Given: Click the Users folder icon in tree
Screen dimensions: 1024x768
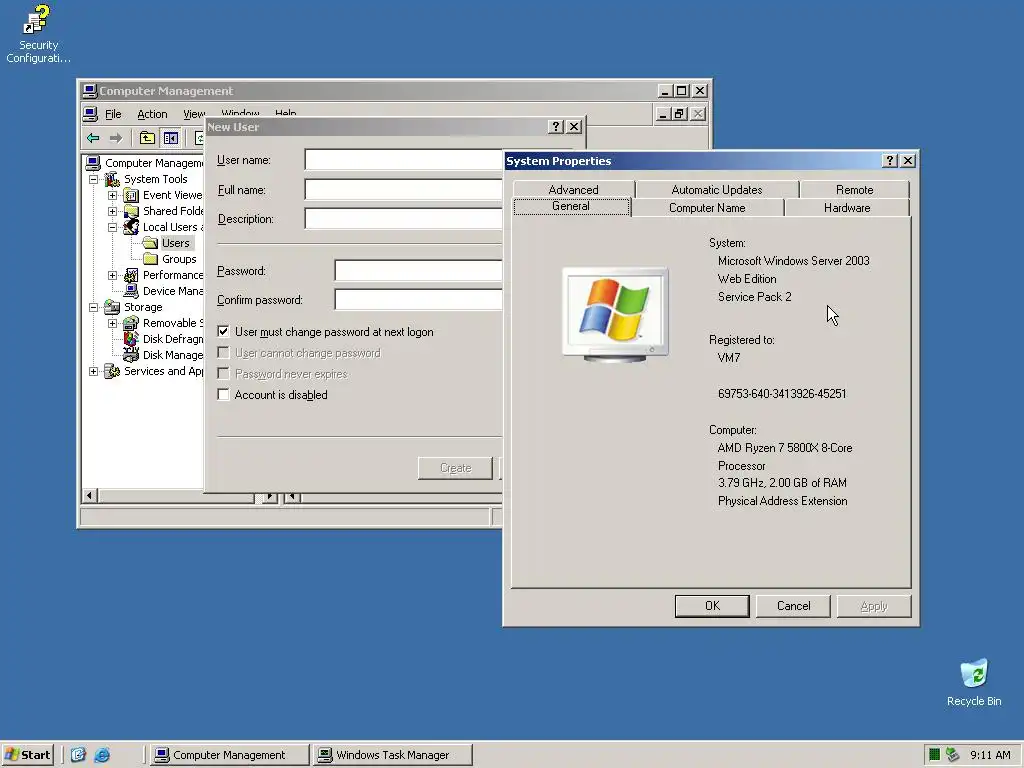Looking at the screenshot, I should 150,243.
